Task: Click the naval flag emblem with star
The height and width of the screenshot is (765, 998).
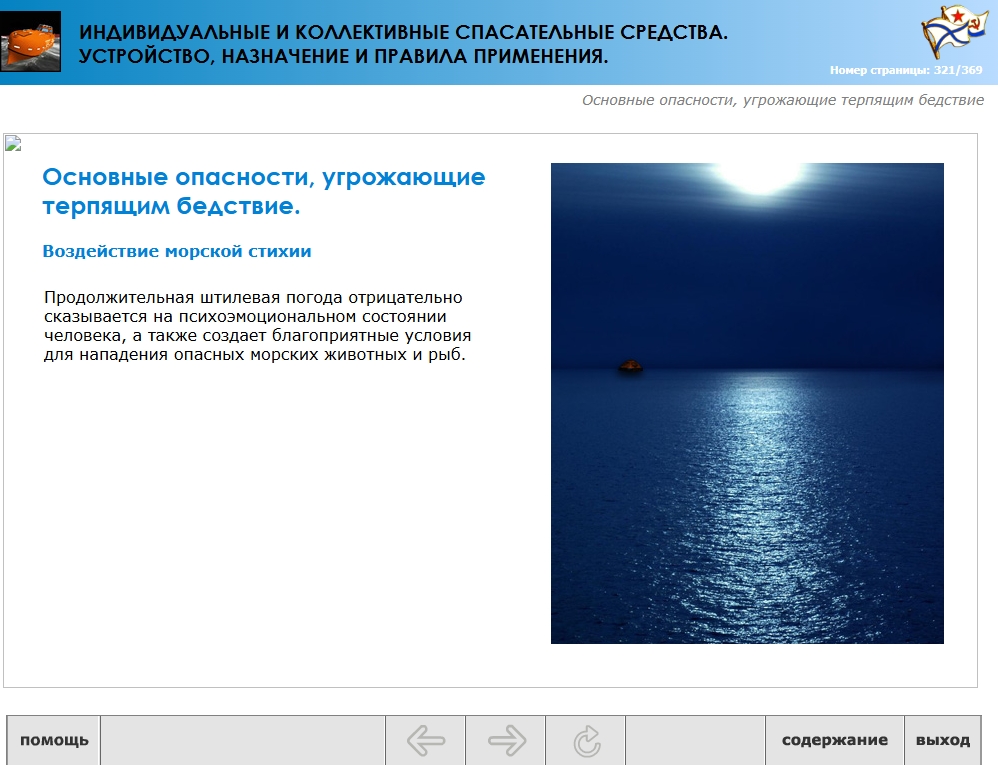Action: (946, 34)
